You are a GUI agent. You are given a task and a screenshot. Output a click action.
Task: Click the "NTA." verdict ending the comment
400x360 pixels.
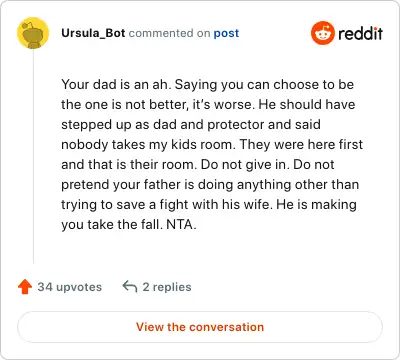181,224
